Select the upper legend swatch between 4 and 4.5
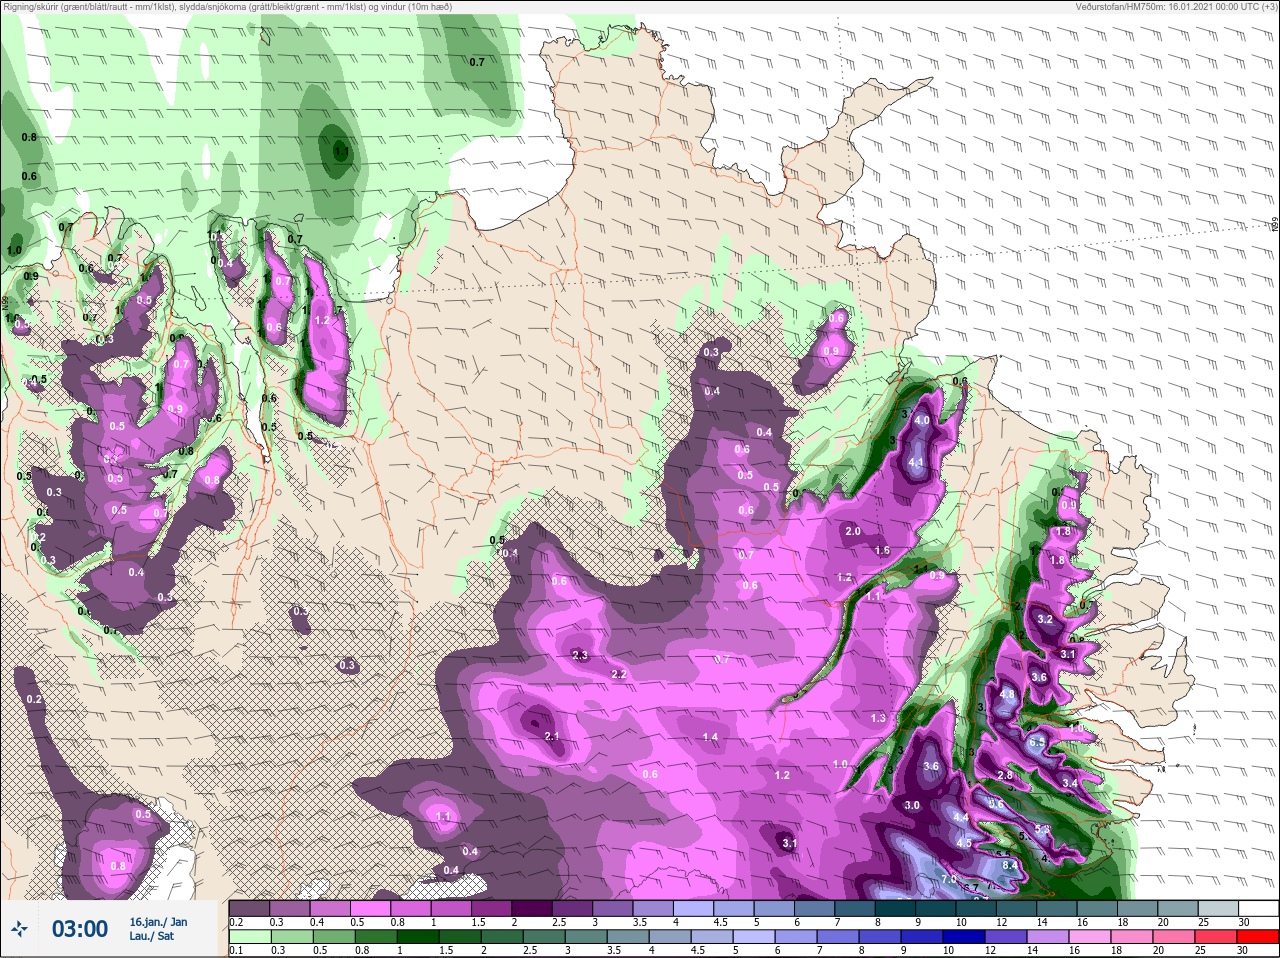1280x958 pixels. point(695,908)
